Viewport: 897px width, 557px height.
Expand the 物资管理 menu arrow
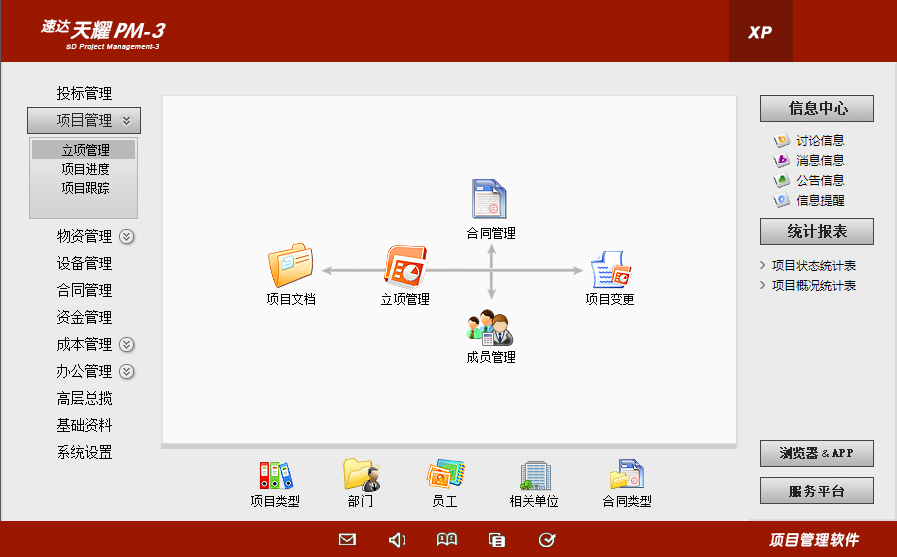click(127, 237)
